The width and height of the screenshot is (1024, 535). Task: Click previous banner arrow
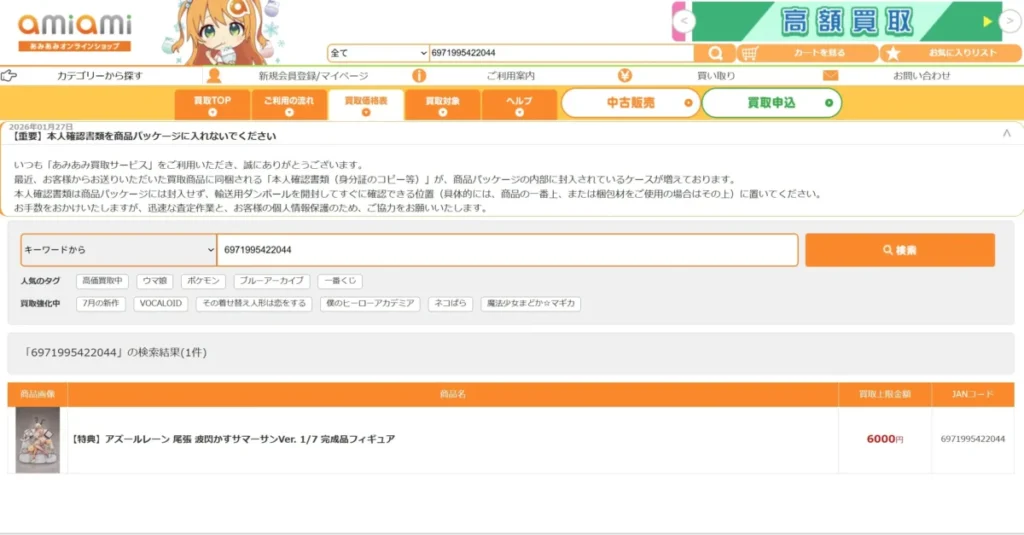[x=684, y=21]
